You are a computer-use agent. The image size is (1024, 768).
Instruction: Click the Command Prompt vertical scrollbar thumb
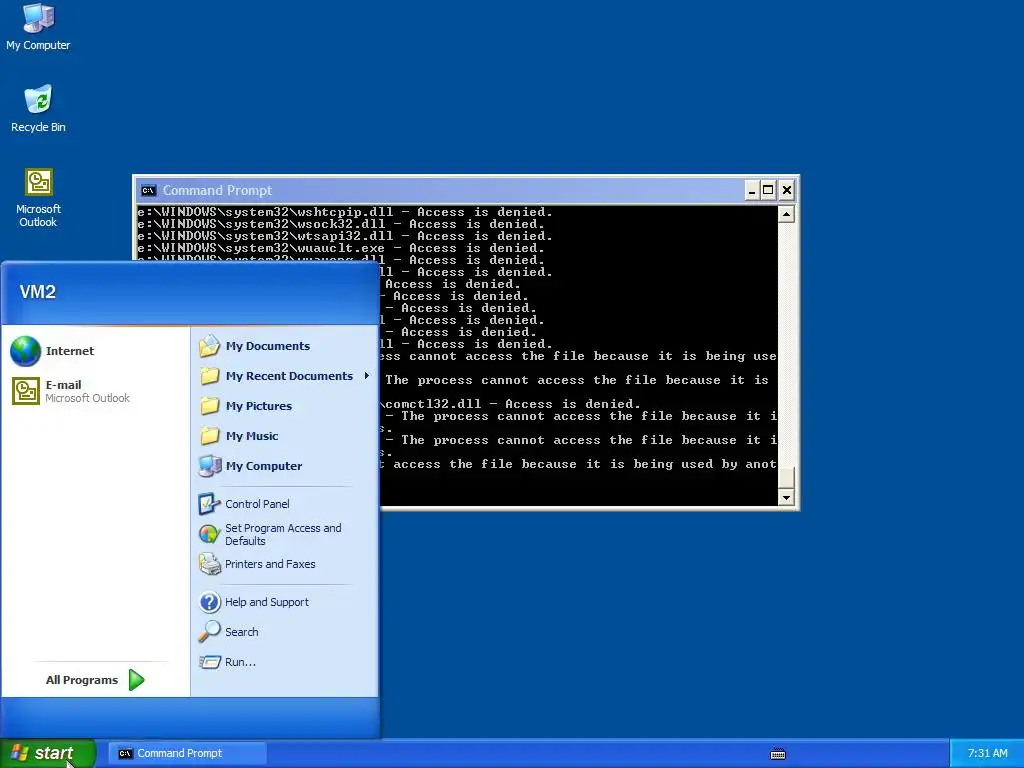pos(786,477)
